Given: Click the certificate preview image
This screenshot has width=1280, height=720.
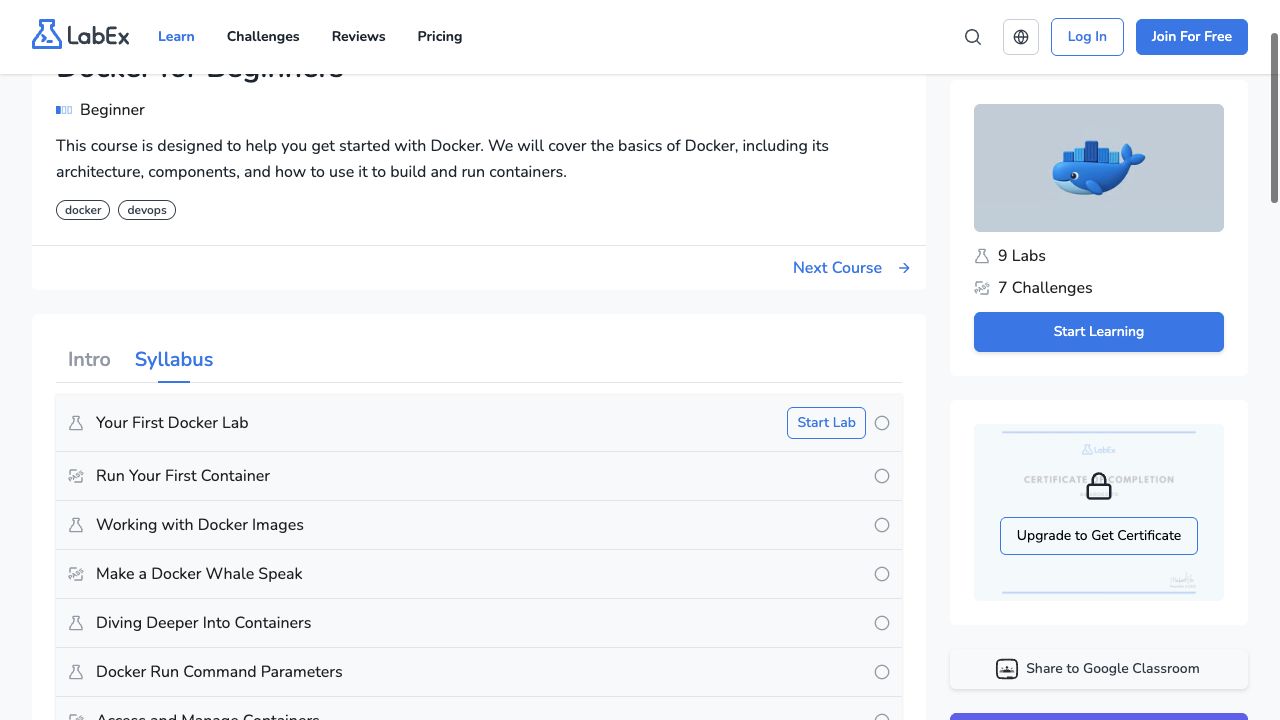Looking at the screenshot, I should [1099, 512].
